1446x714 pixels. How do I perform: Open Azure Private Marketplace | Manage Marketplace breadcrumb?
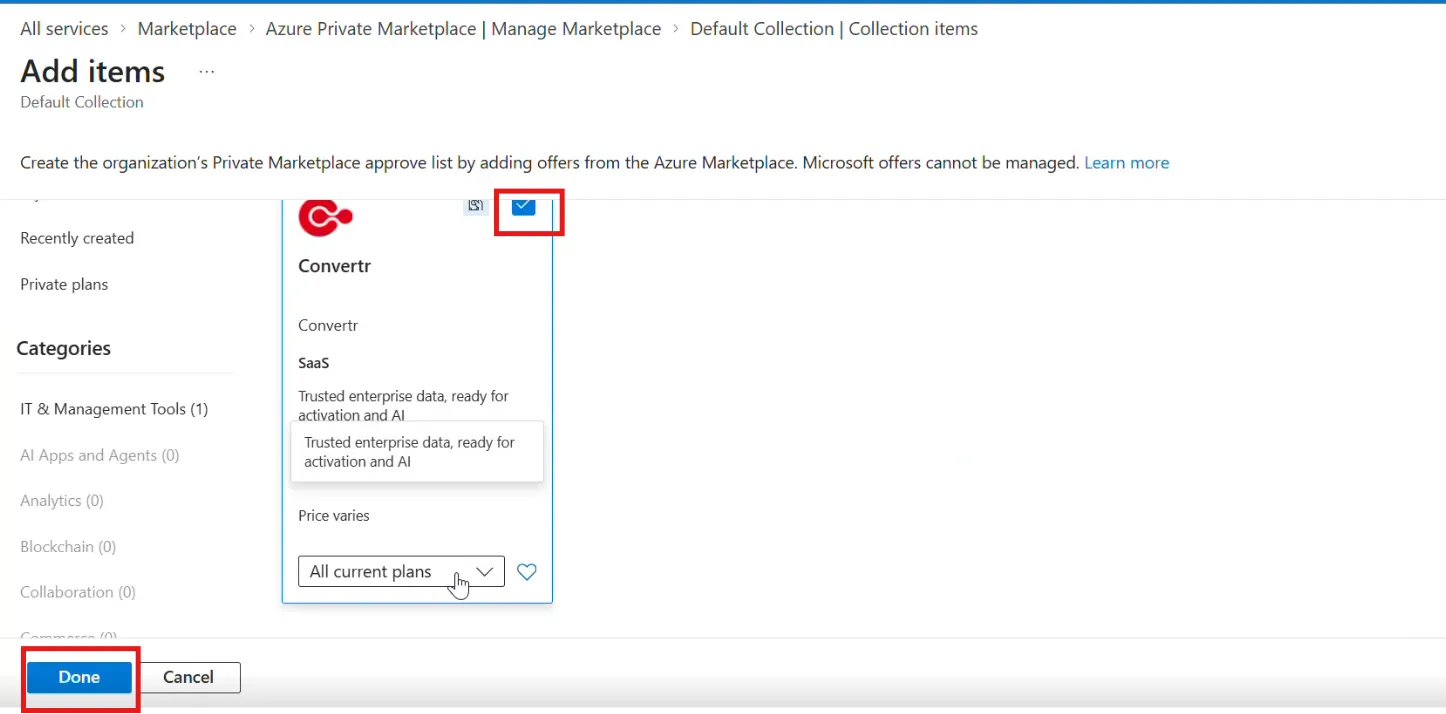click(x=463, y=29)
